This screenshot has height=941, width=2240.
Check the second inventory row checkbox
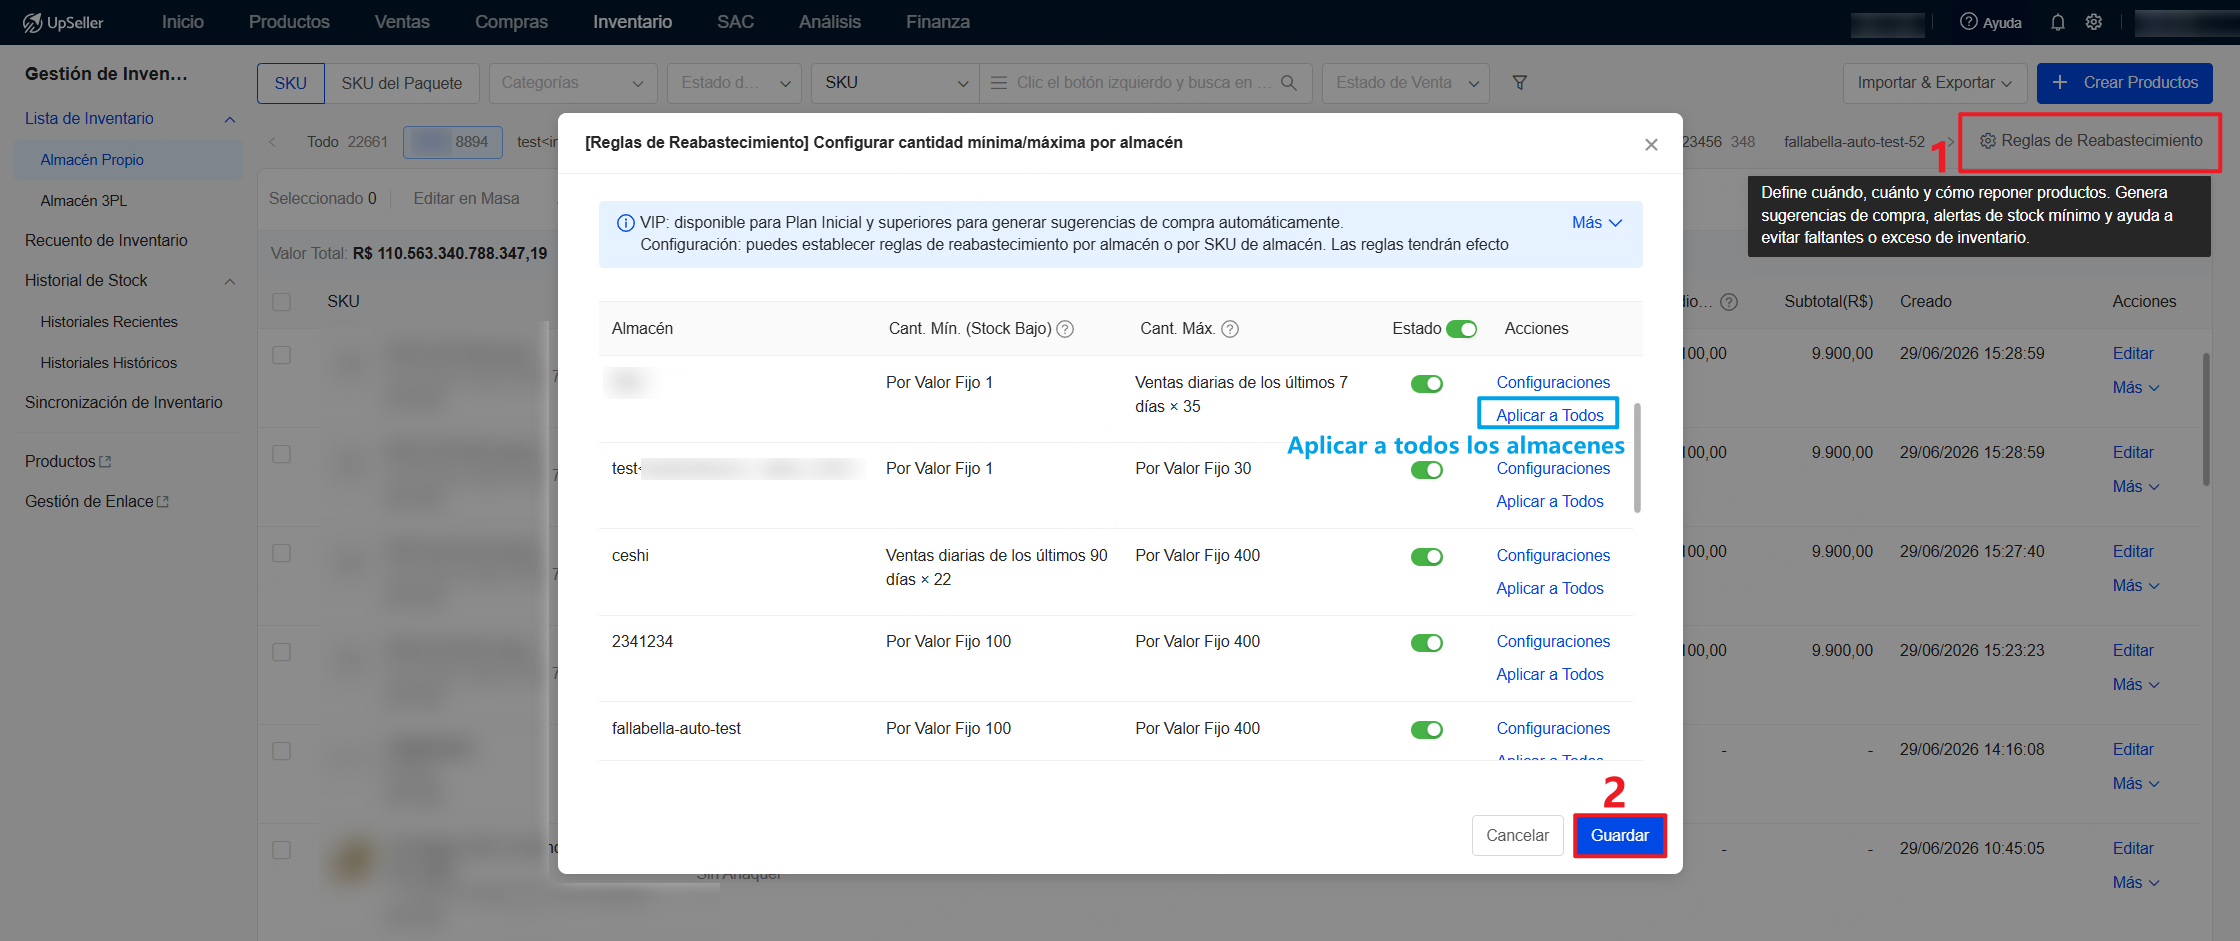pyautogui.click(x=282, y=454)
